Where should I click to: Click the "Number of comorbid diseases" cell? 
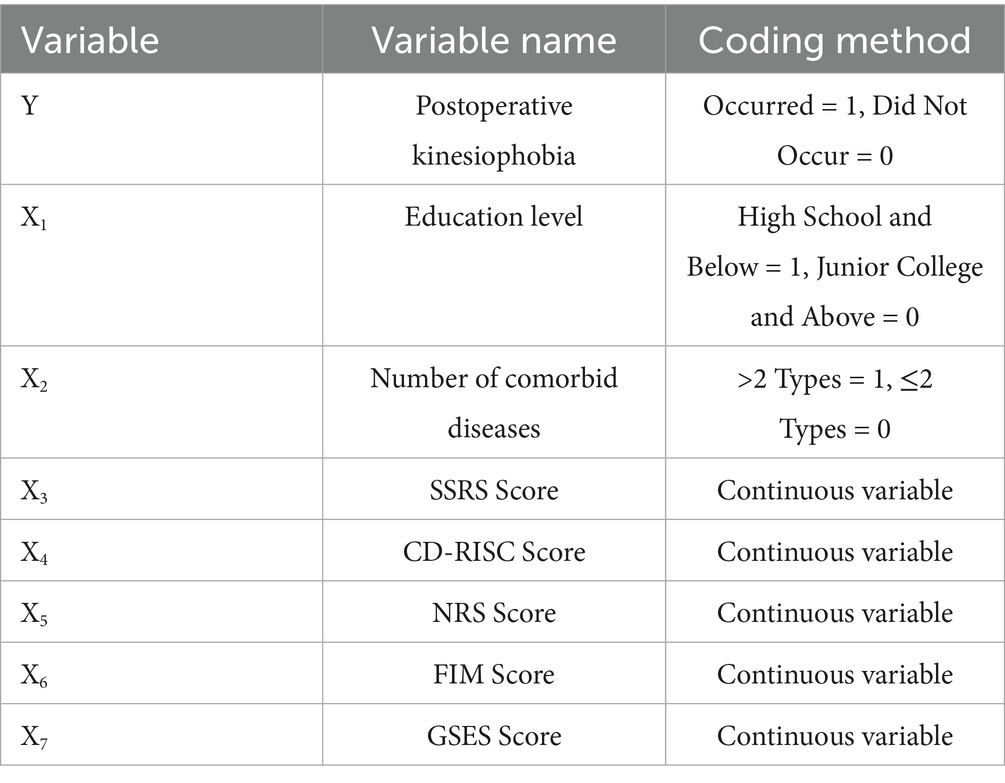tap(494, 403)
